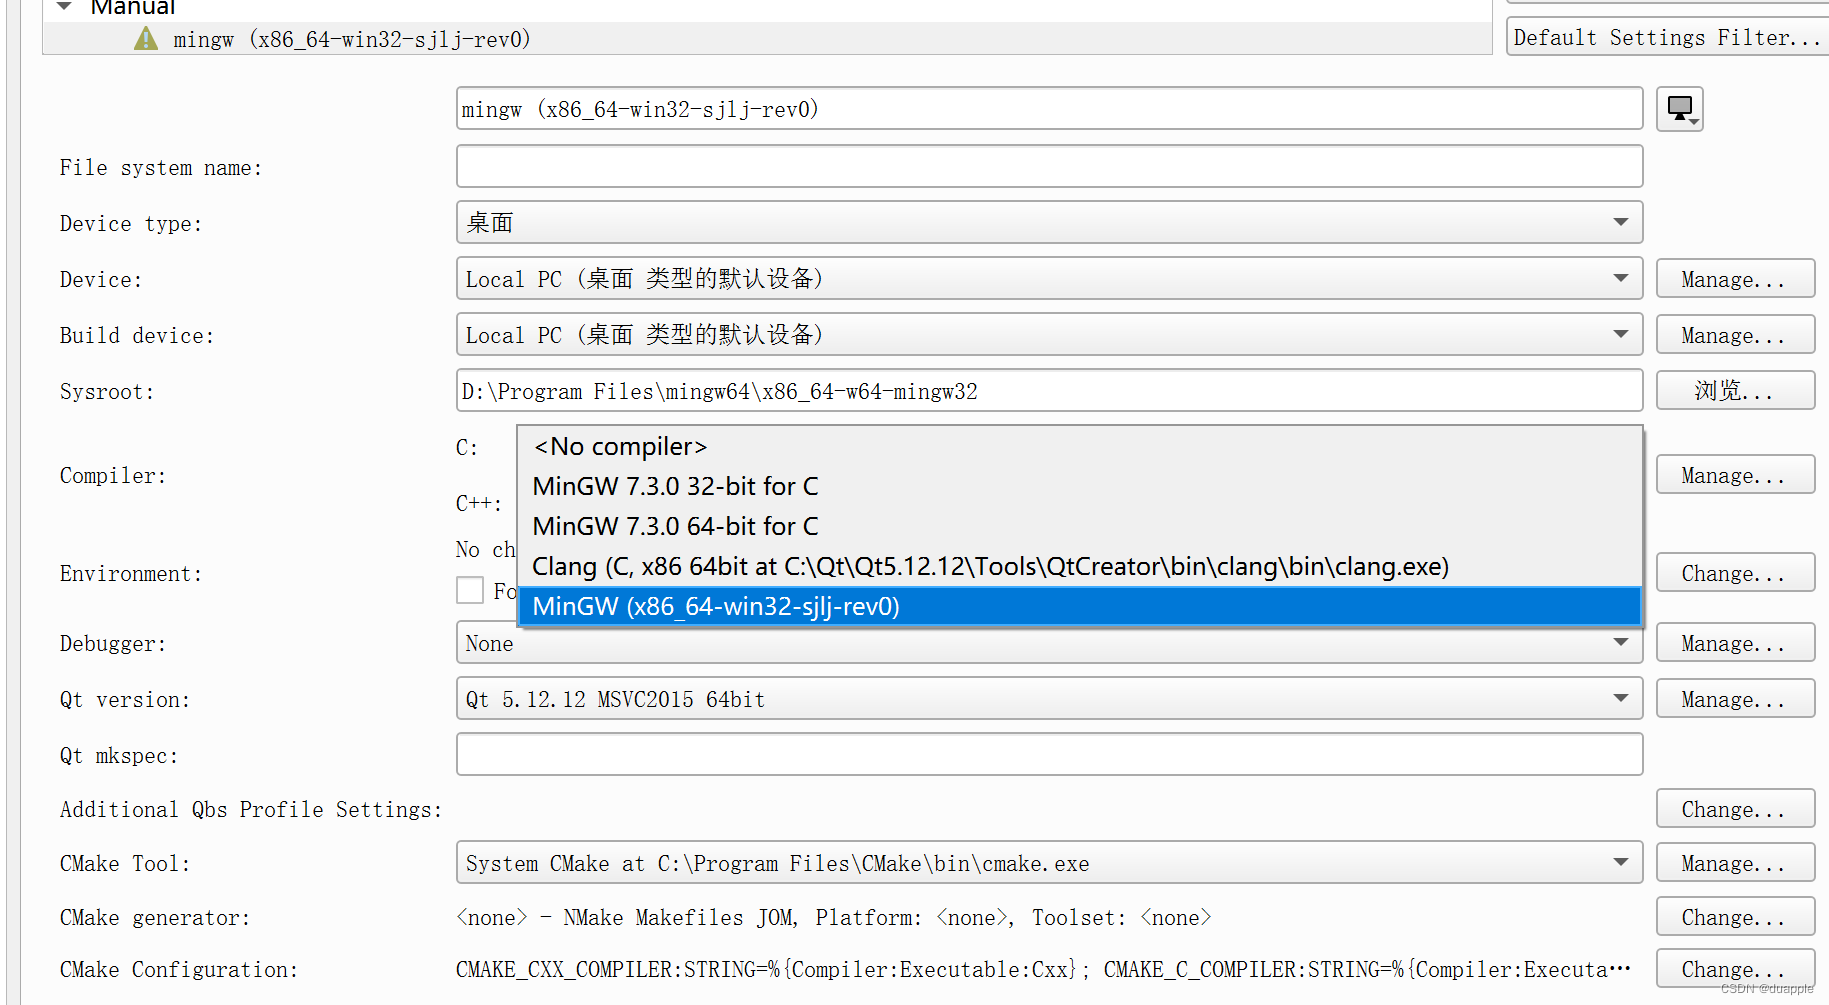Open the Build device dropdown
The image size is (1829, 1005).
pyautogui.click(x=1049, y=334)
